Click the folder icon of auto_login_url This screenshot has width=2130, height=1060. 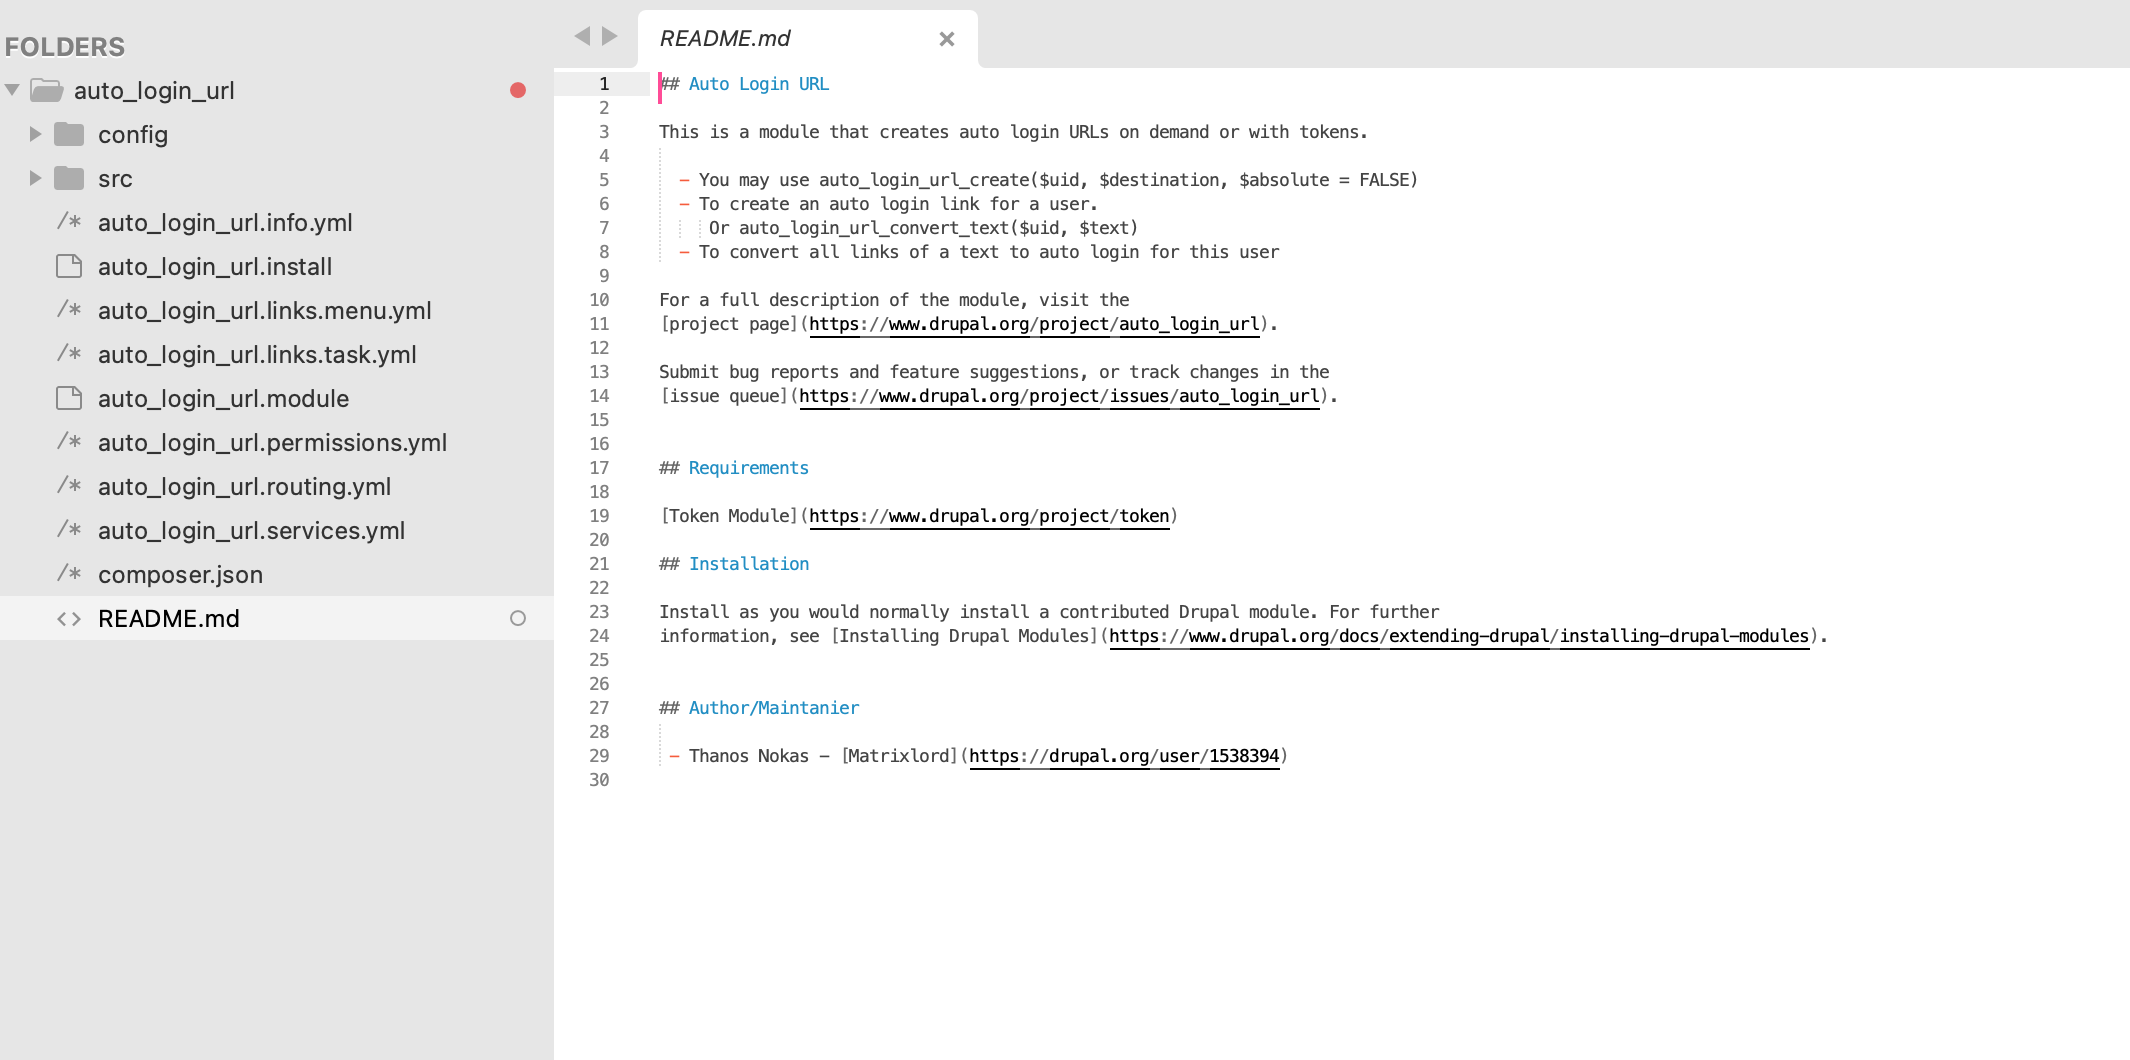tap(47, 90)
